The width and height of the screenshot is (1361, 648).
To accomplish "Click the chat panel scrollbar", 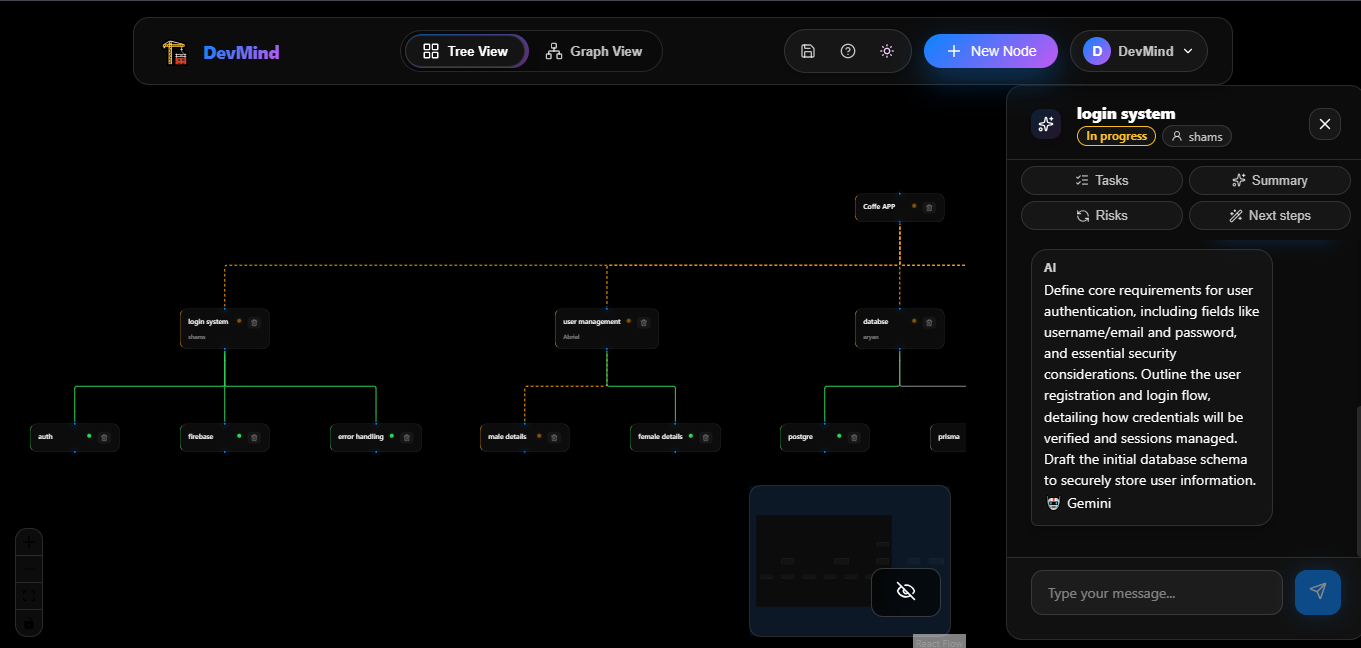I will pyautogui.click(x=1357, y=481).
